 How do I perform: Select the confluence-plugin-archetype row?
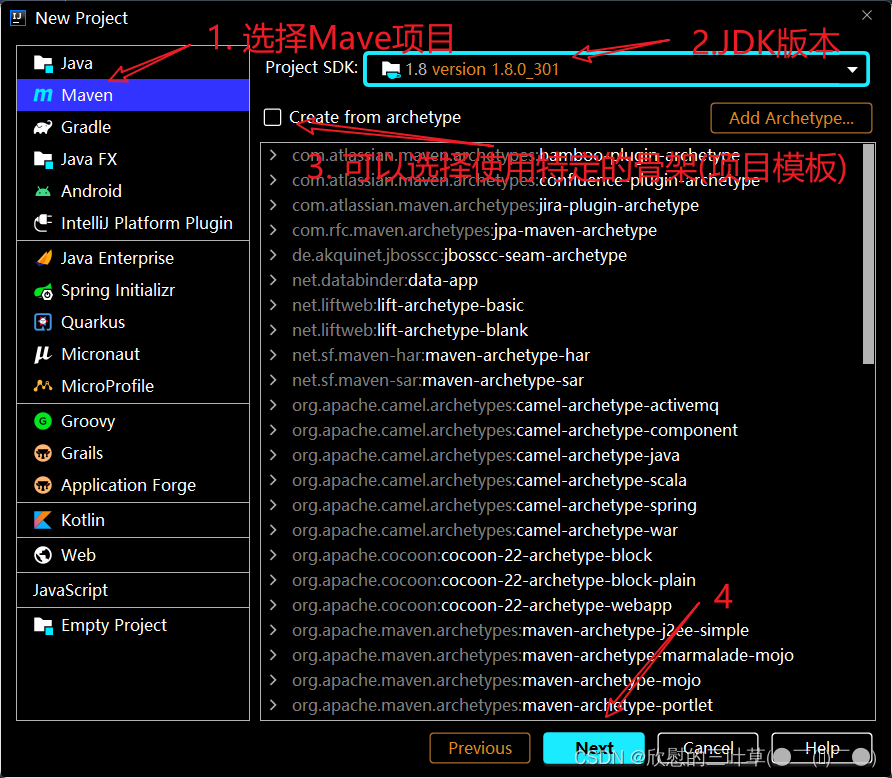pos(562,180)
